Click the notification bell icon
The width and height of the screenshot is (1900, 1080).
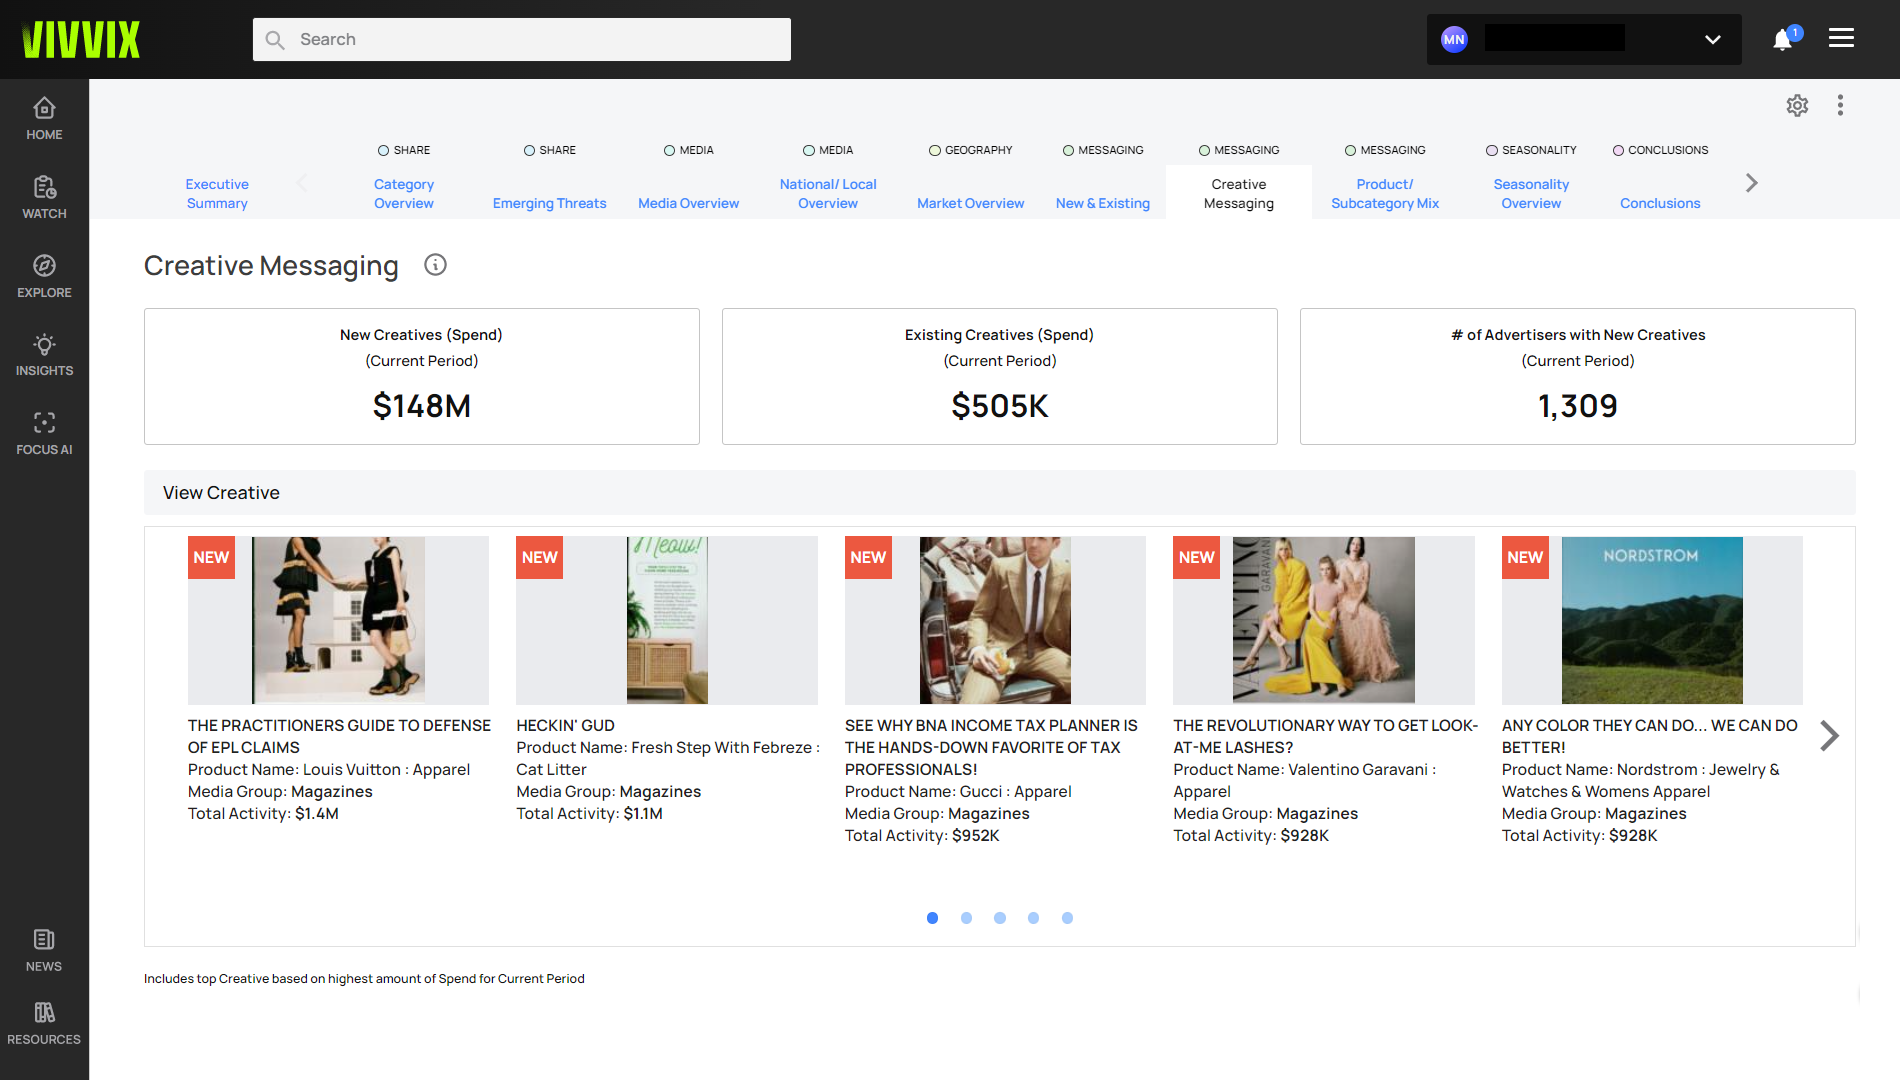pos(1782,40)
